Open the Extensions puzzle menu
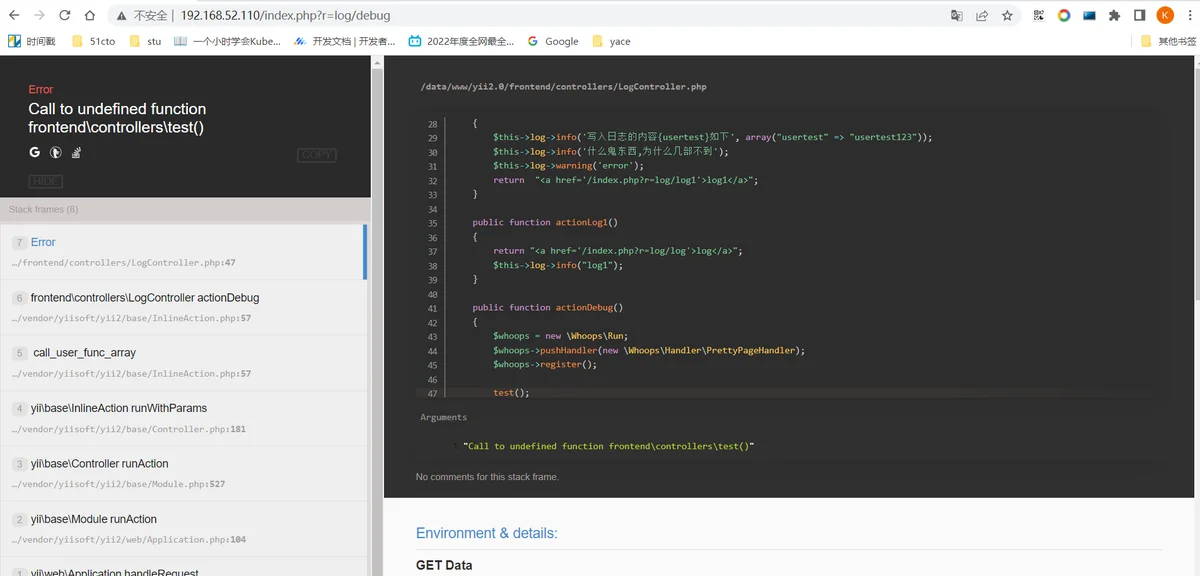1200x576 pixels. [1115, 15]
